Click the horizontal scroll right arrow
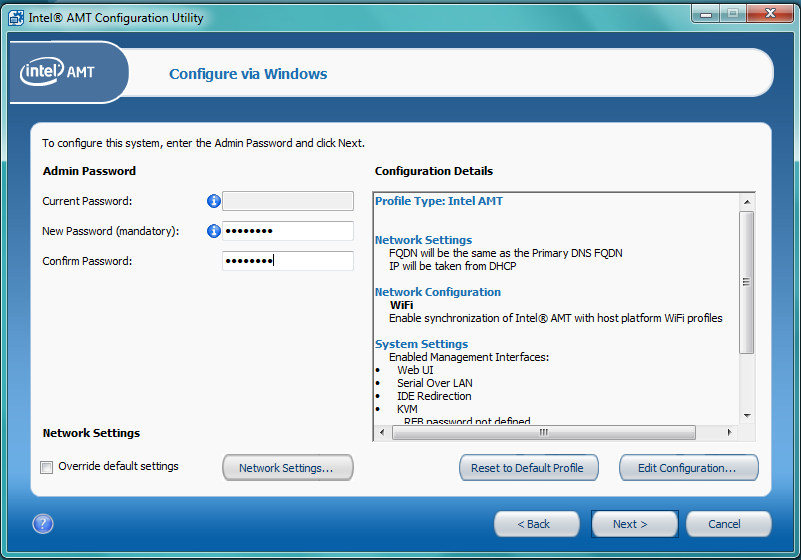801x560 pixels. click(x=729, y=432)
